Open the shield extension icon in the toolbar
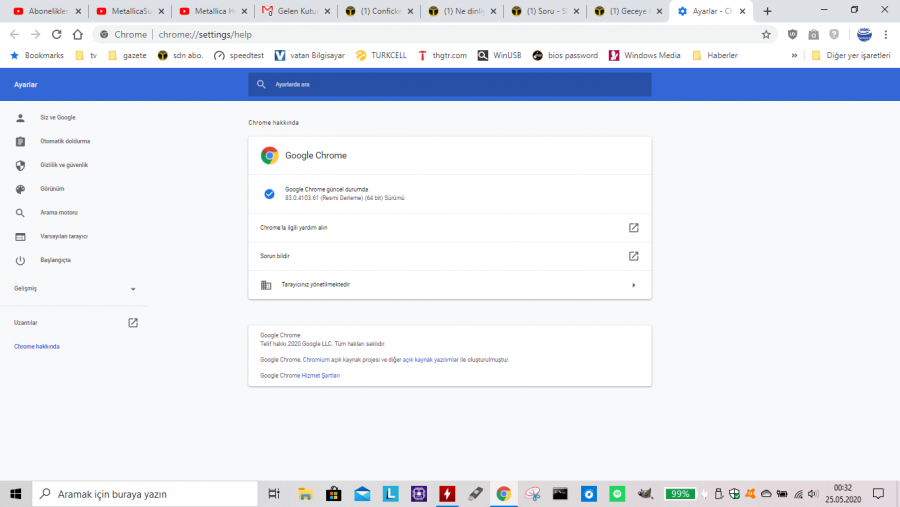This screenshot has width=900, height=507. pyautogui.click(x=792, y=34)
